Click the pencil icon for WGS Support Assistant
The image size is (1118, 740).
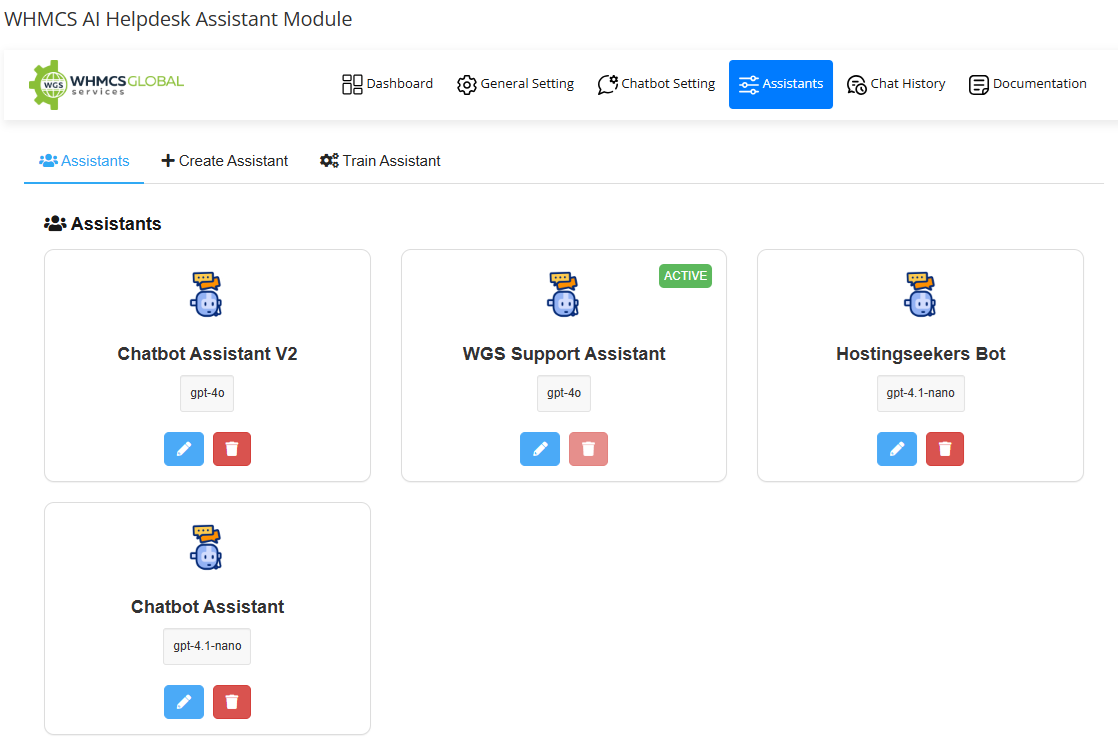[x=540, y=449]
